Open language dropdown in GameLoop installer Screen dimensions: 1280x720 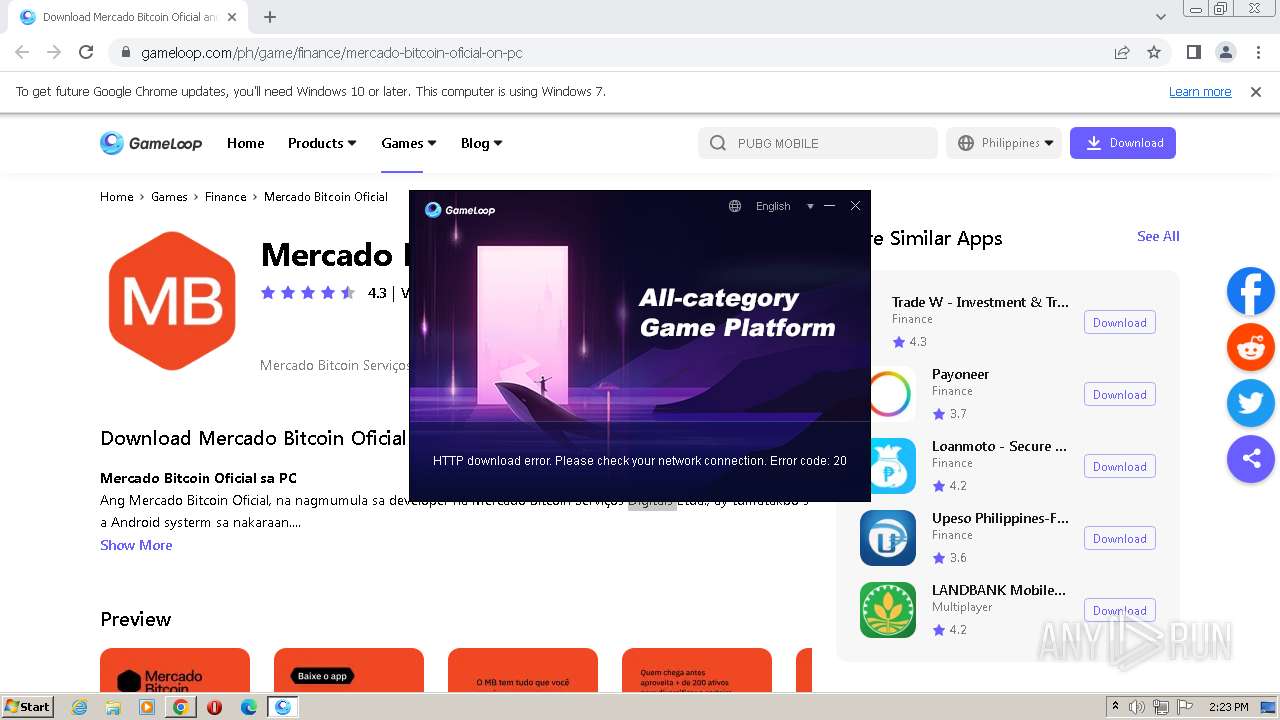[784, 206]
